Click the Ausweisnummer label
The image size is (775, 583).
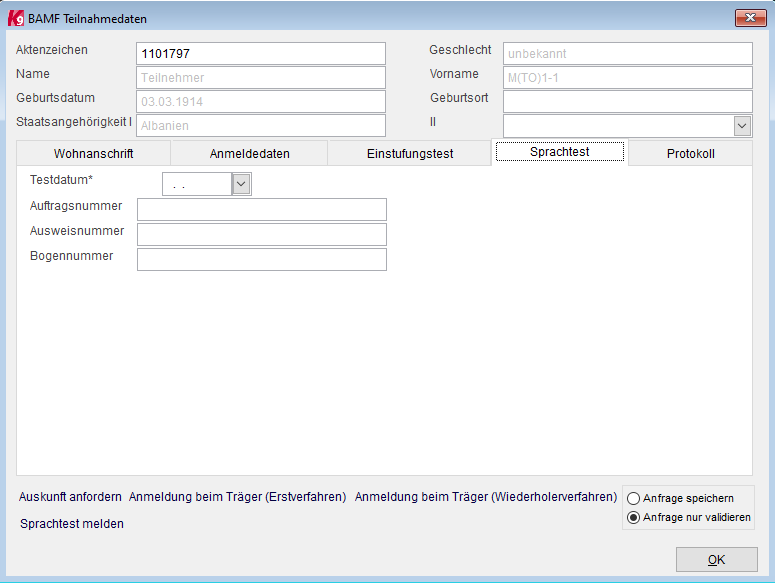(77, 231)
